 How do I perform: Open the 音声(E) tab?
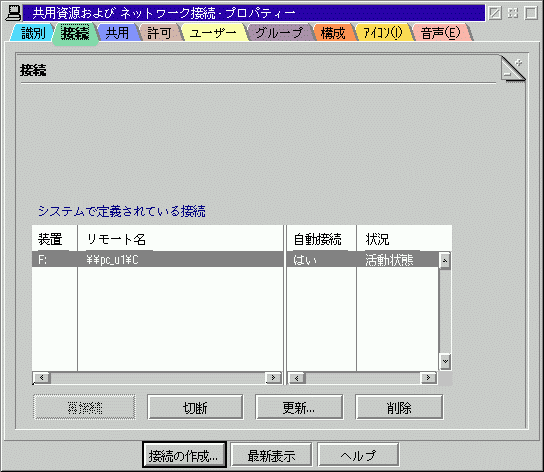[x=440, y=33]
